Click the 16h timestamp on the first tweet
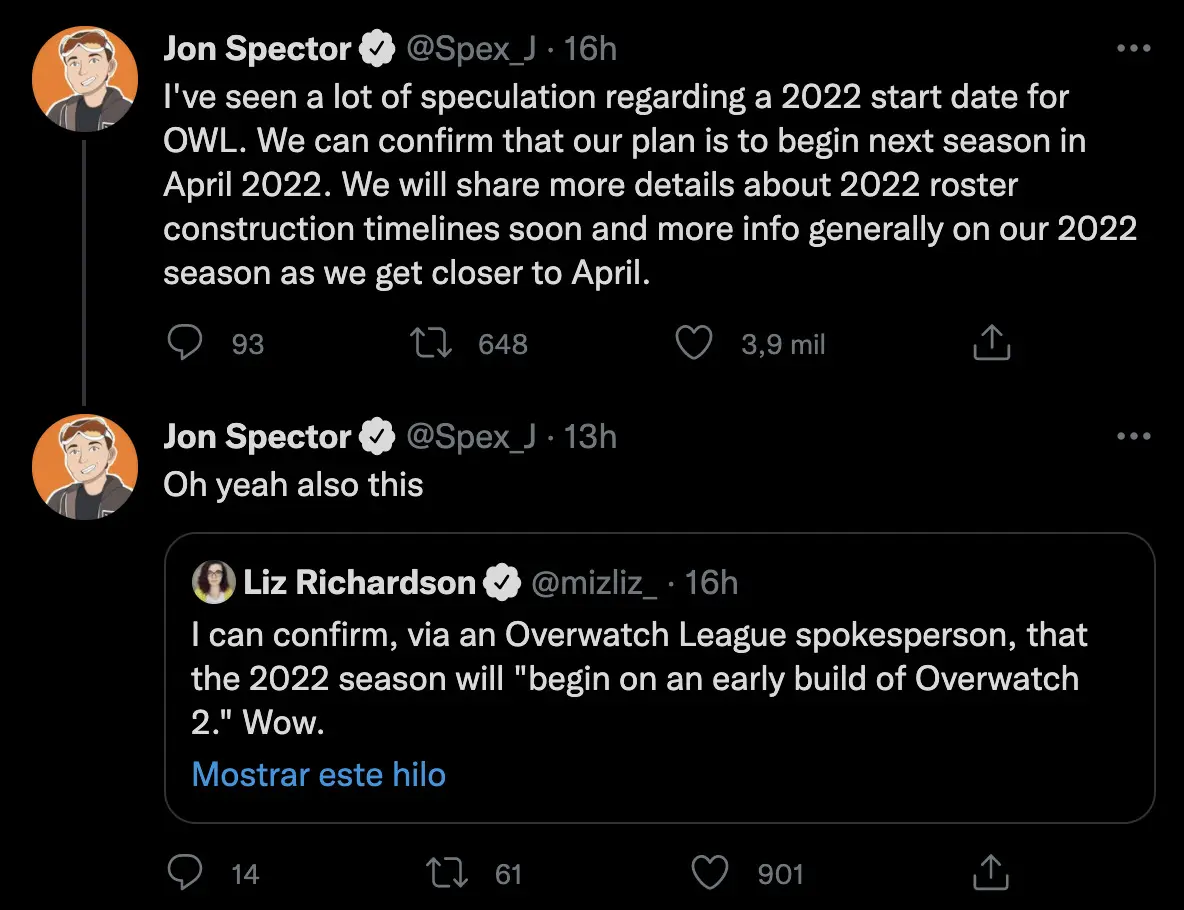This screenshot has height=910, width=1184. 590,49
